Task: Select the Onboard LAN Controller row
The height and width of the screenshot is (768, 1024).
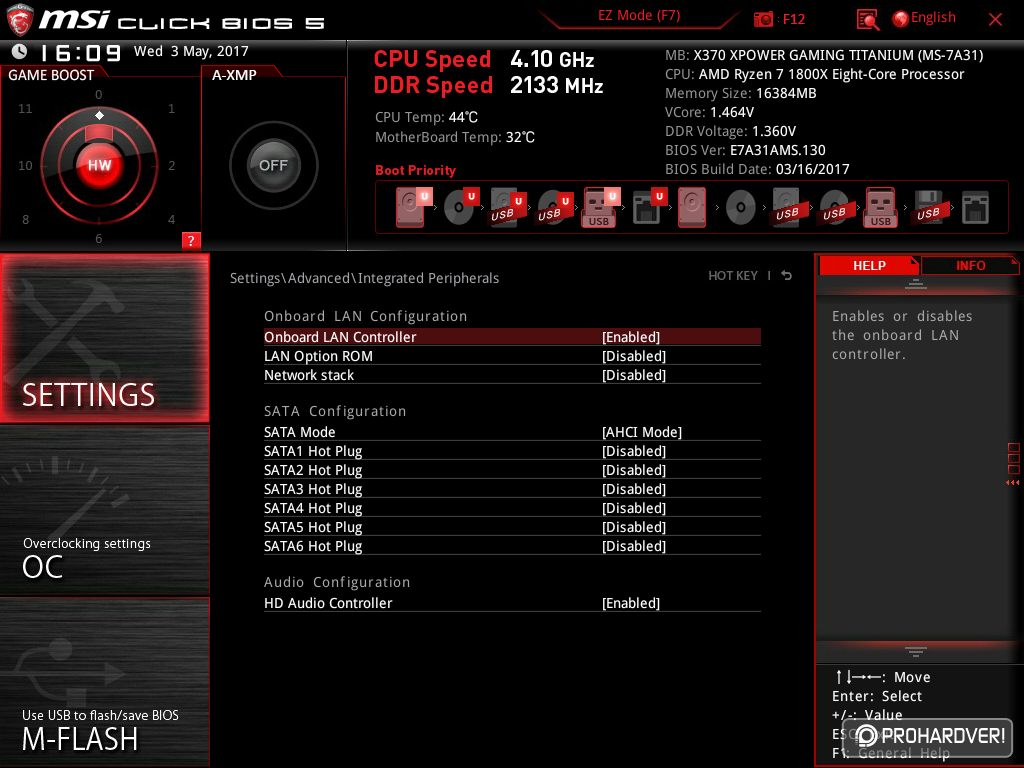Action: click(x=512, y=337)
